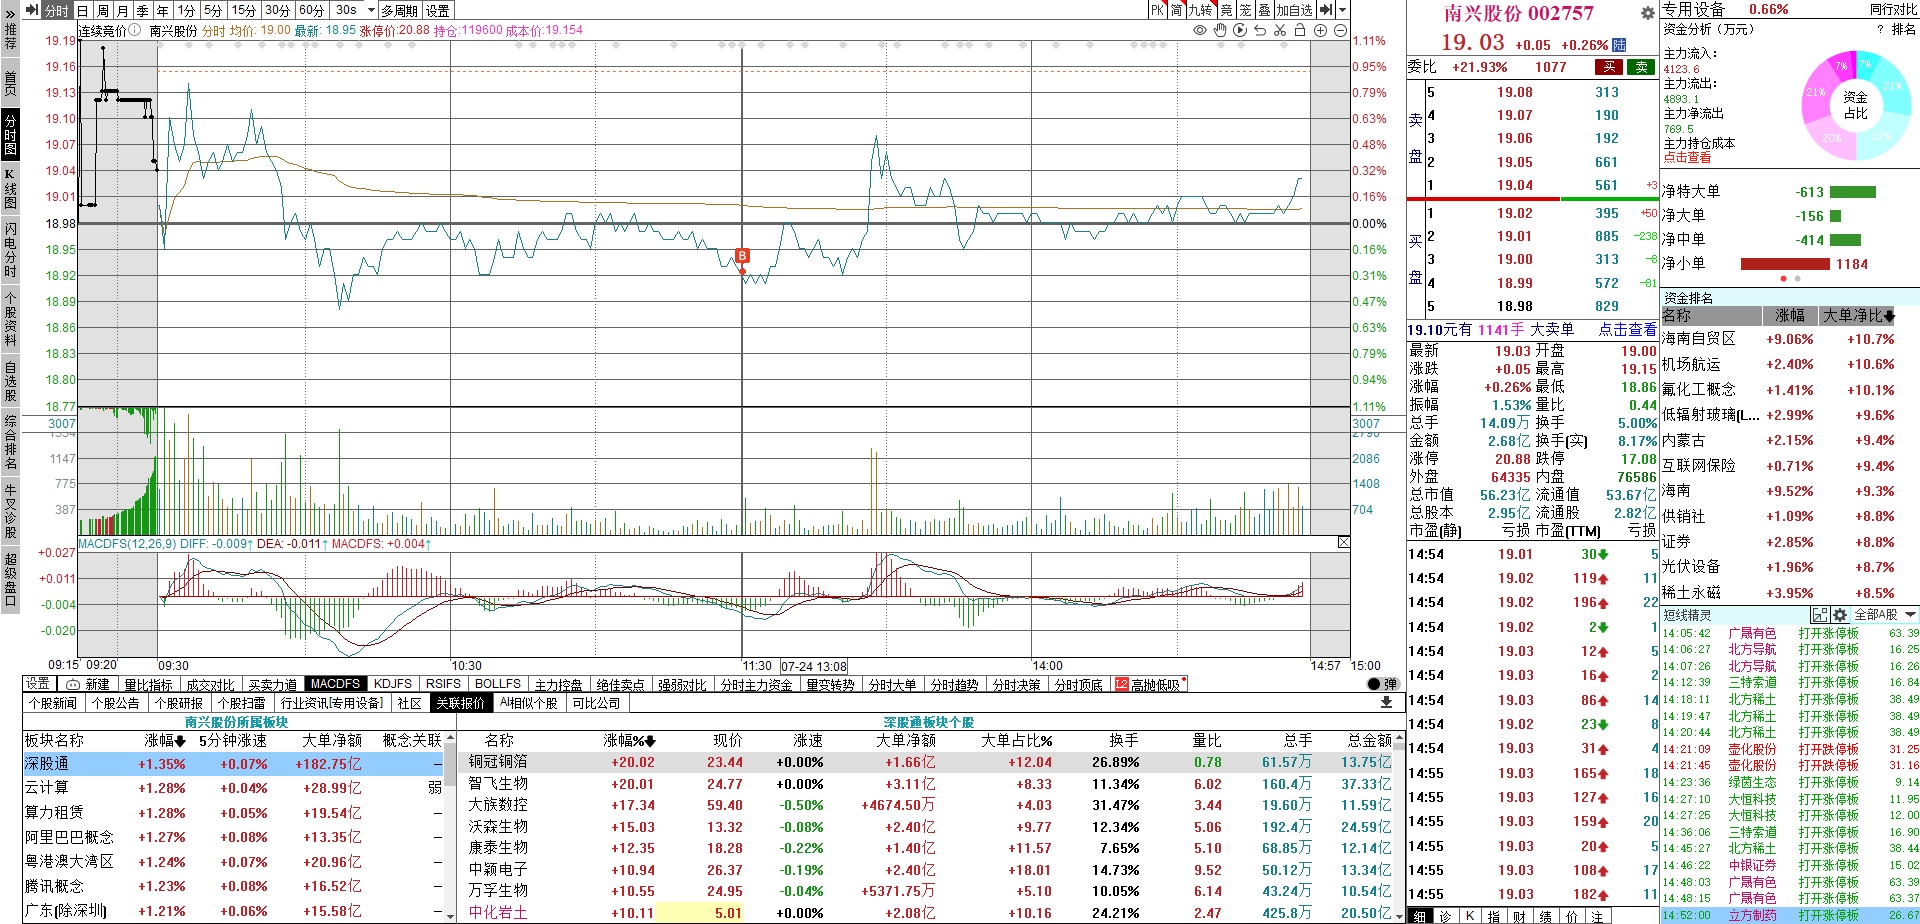
Task: Open K线图 in left sidebar
Action: (10, 188)
